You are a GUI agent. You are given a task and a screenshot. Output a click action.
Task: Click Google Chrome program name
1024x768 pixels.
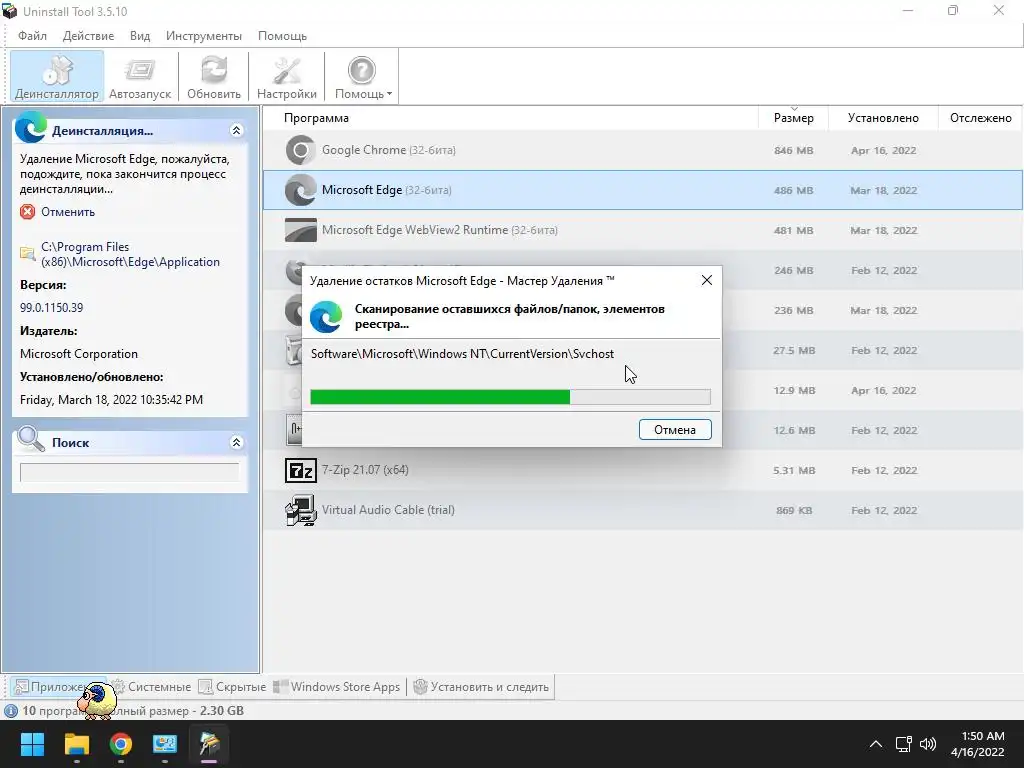pyautogui.click(x=389, y=150)
